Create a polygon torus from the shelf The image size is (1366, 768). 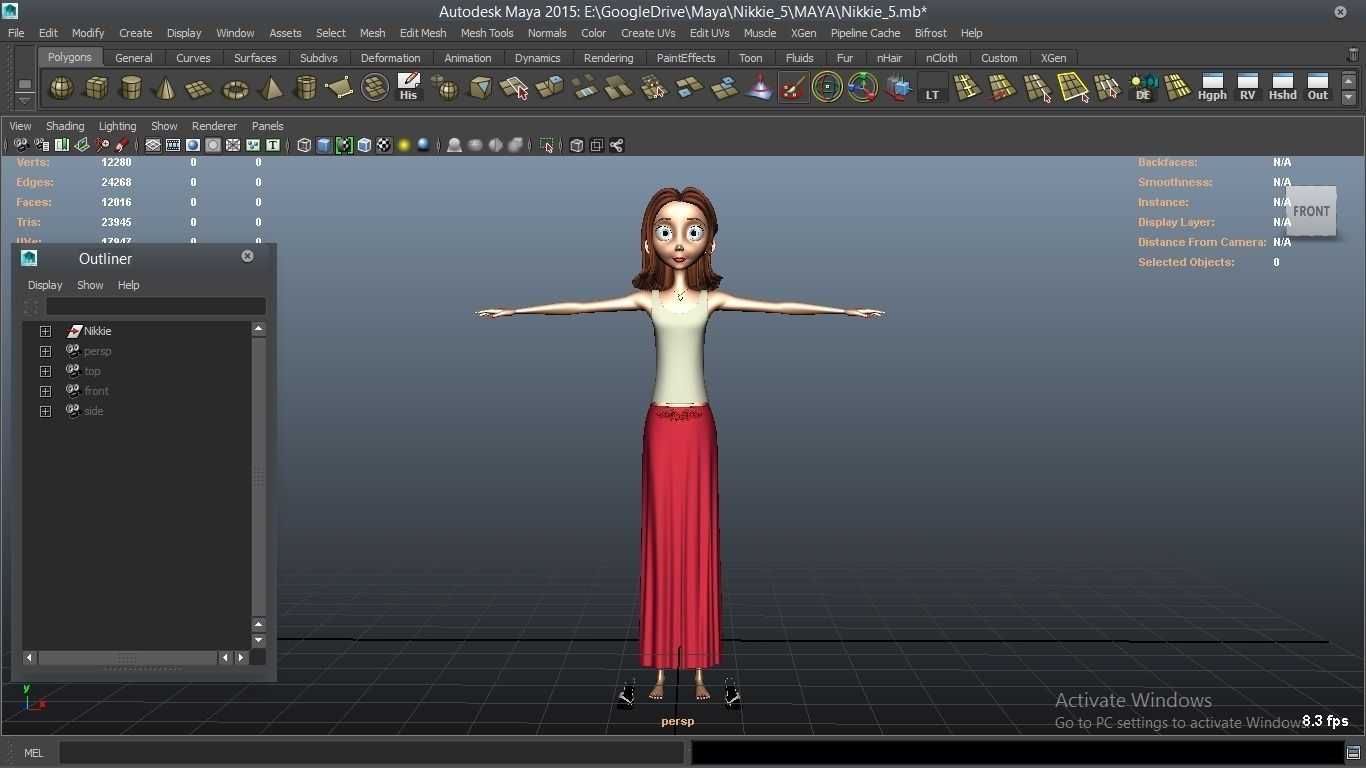(235, 88)
